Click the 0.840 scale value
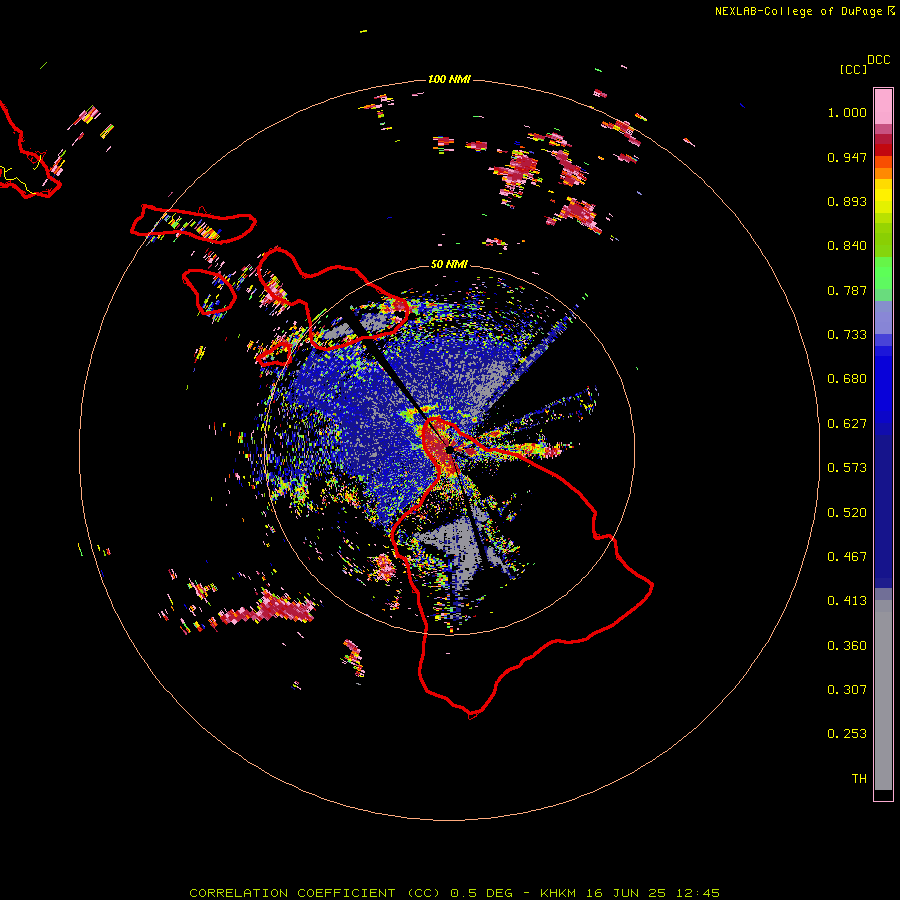This screenshot has width=900, height=900. coord(847,246)
